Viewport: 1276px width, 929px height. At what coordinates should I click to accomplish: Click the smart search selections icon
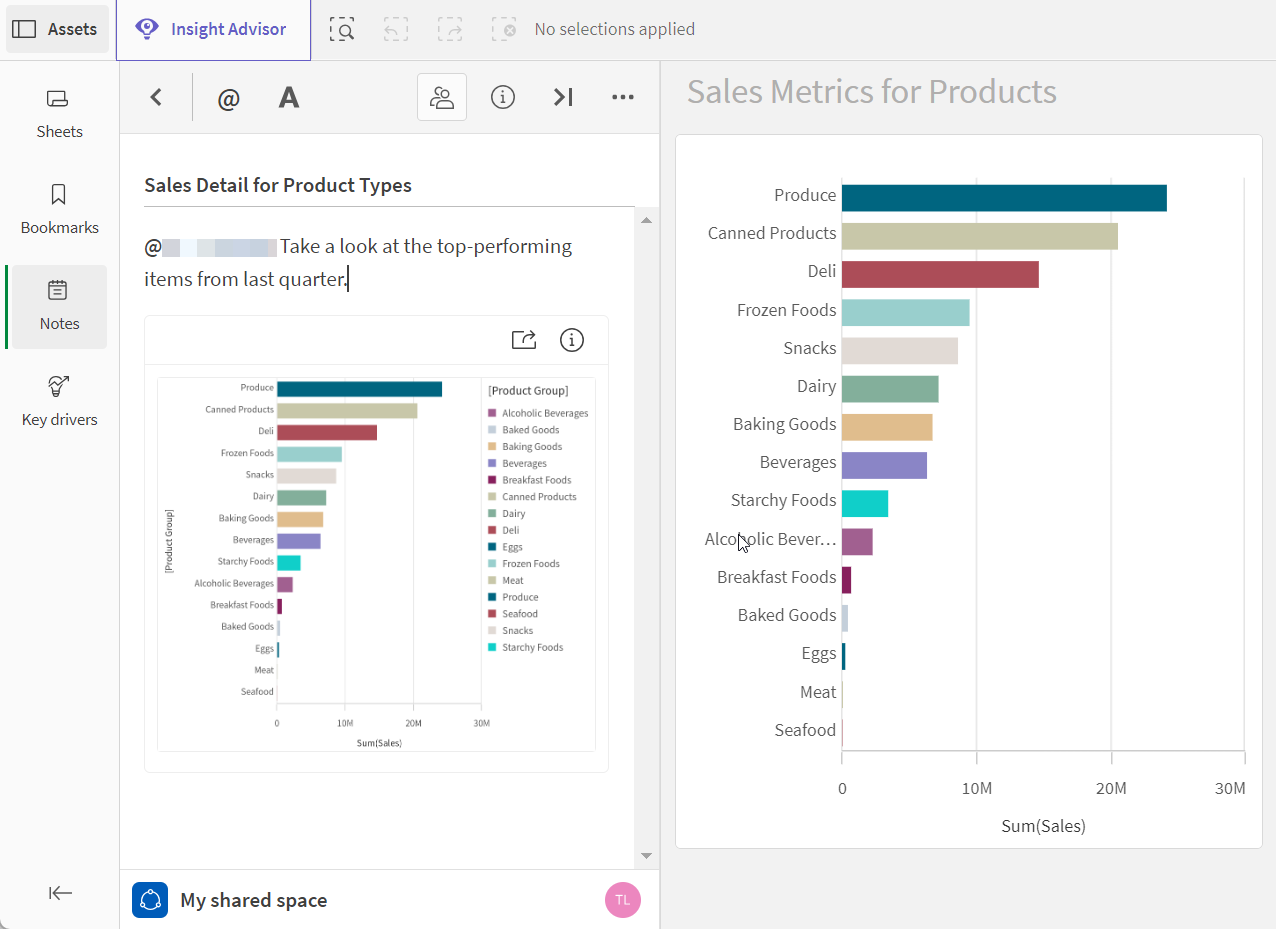click(342, 29)
